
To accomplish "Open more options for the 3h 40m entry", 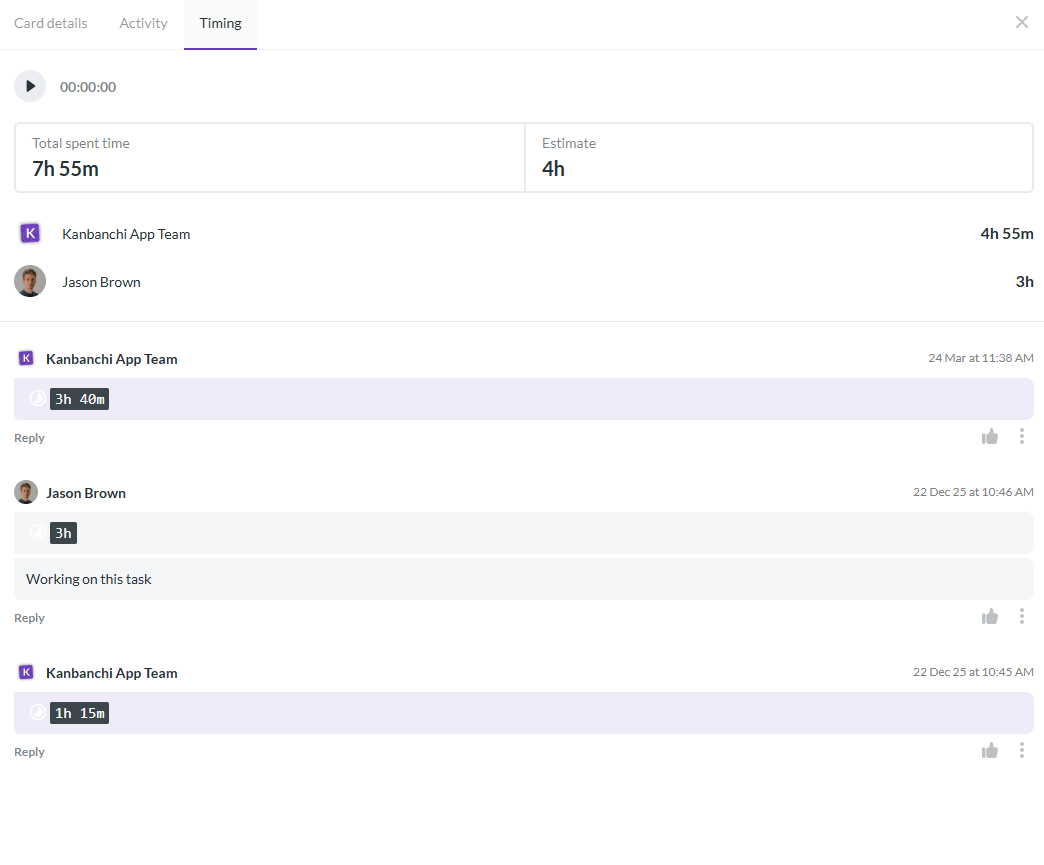I will (x=1021, y=437).
